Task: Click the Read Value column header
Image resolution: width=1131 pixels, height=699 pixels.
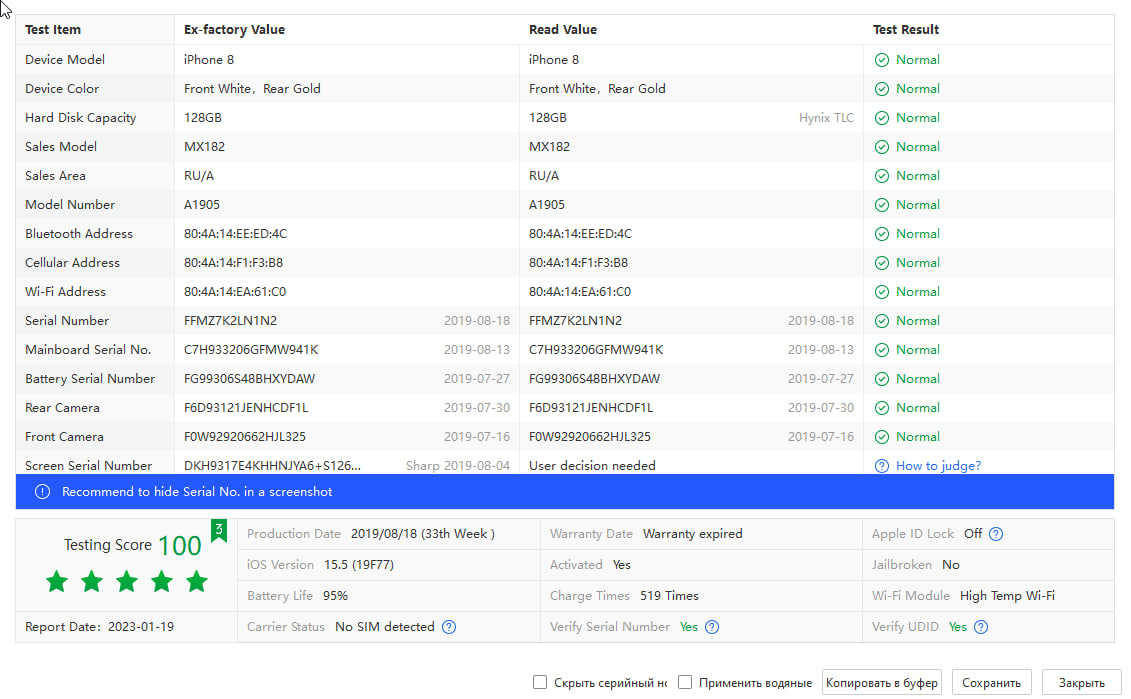Action: click(563, 30)
